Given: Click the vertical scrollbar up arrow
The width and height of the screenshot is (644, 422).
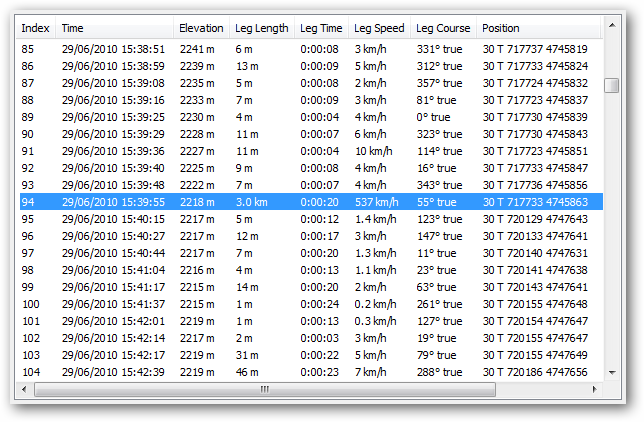Looking at the screenshot, I should click(x=612, y=26).
